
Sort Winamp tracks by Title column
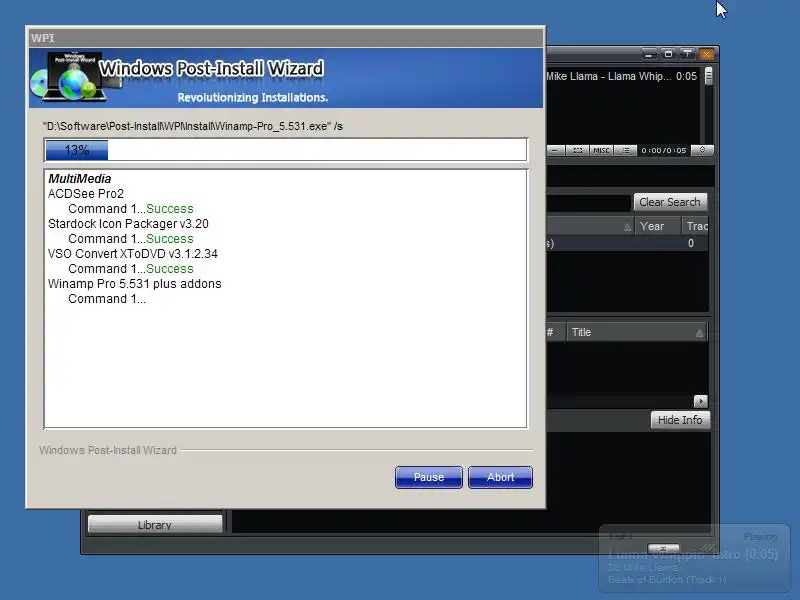pyautogui.click(x=637, y=332)
